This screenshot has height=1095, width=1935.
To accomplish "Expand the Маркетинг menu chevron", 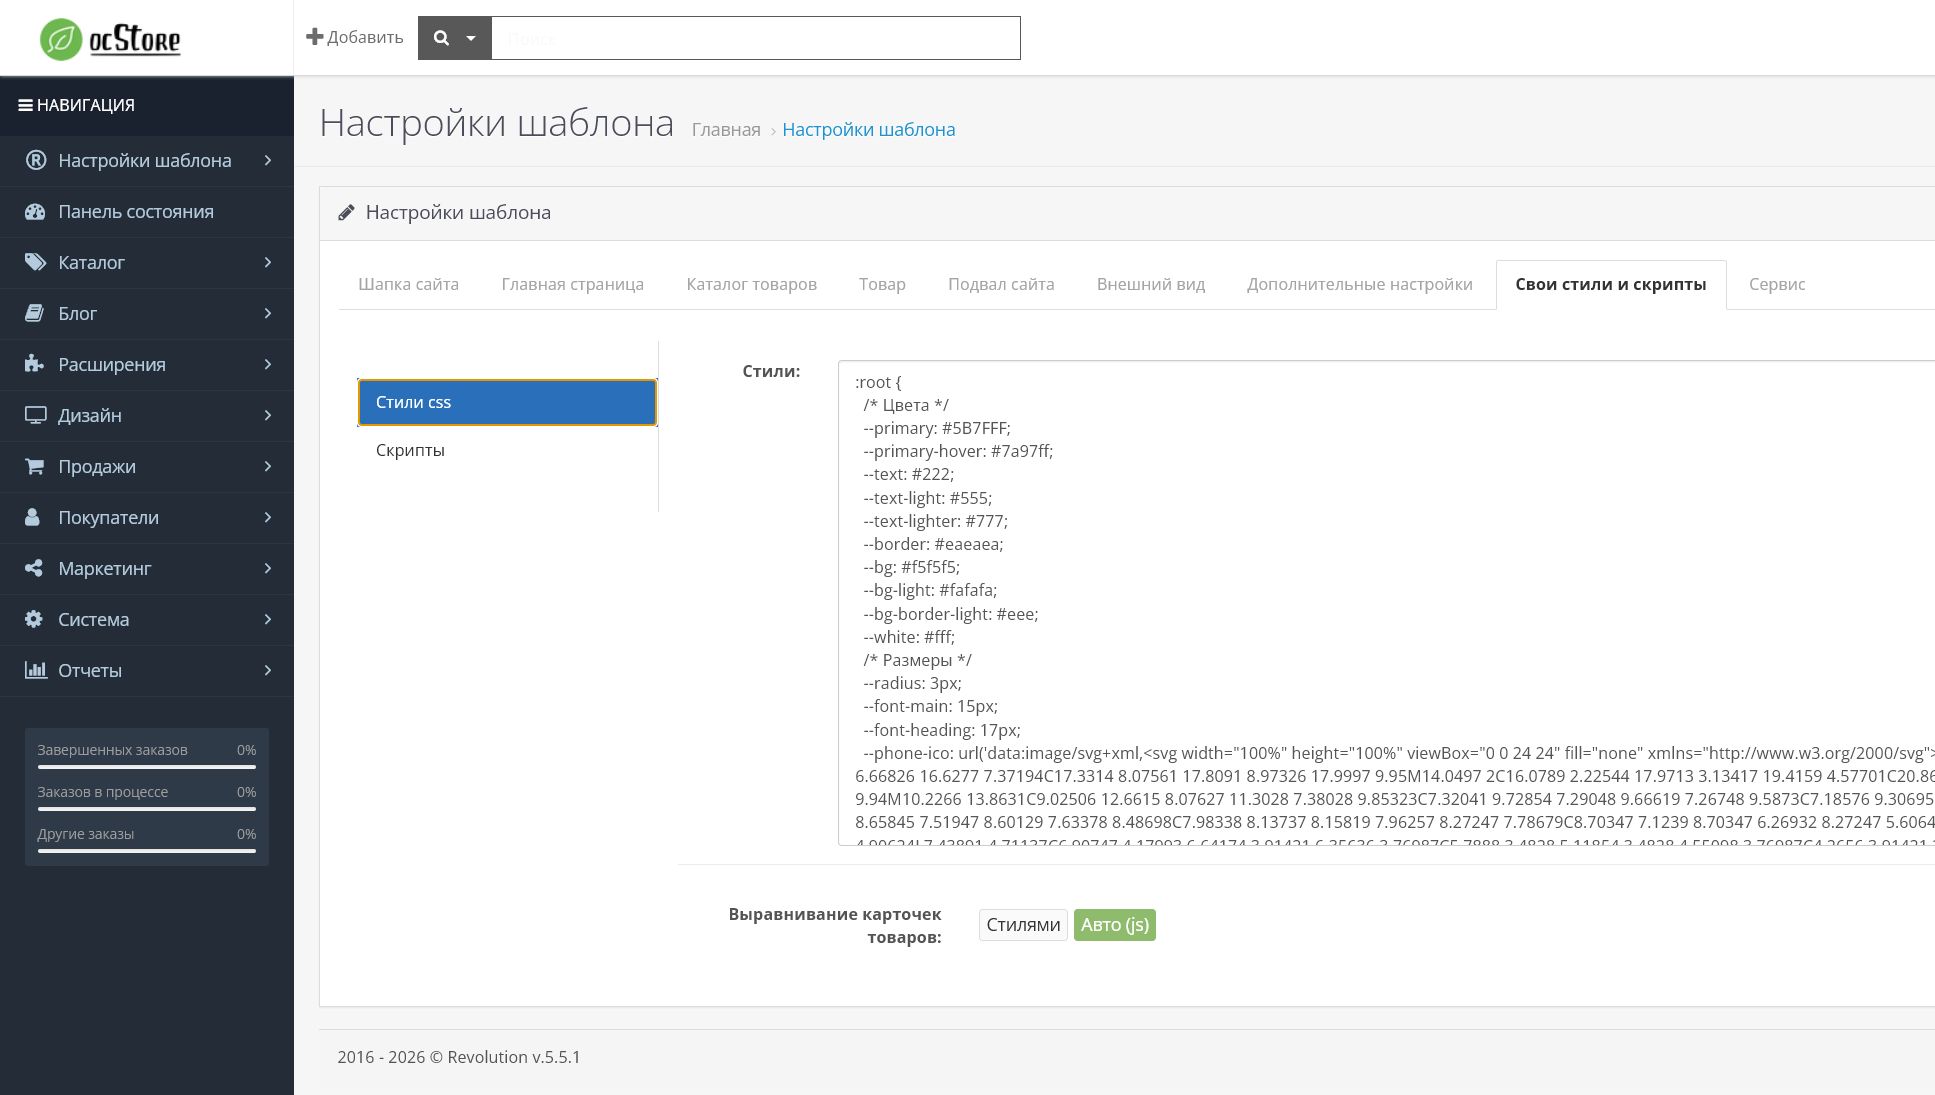I will (268, 568).
